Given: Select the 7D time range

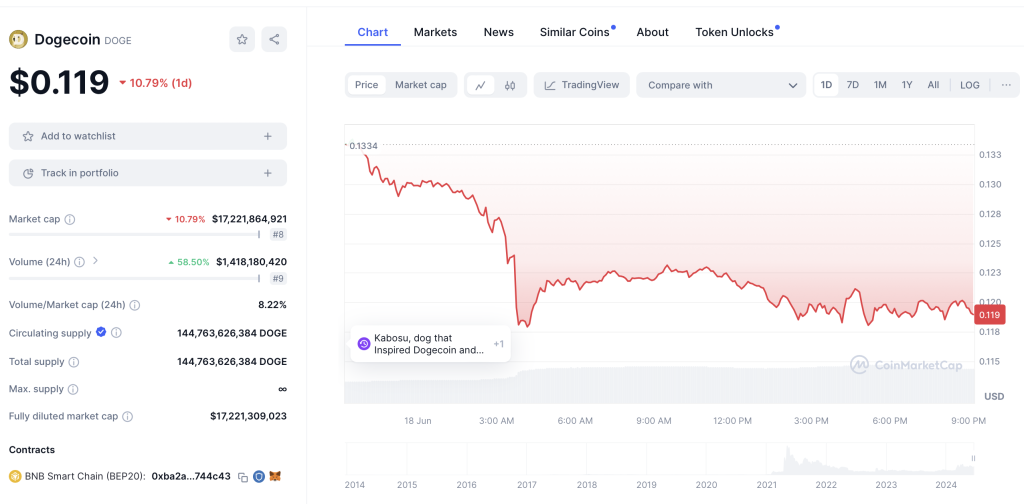Looking at the screenshot, I should [x=852, y=85].
